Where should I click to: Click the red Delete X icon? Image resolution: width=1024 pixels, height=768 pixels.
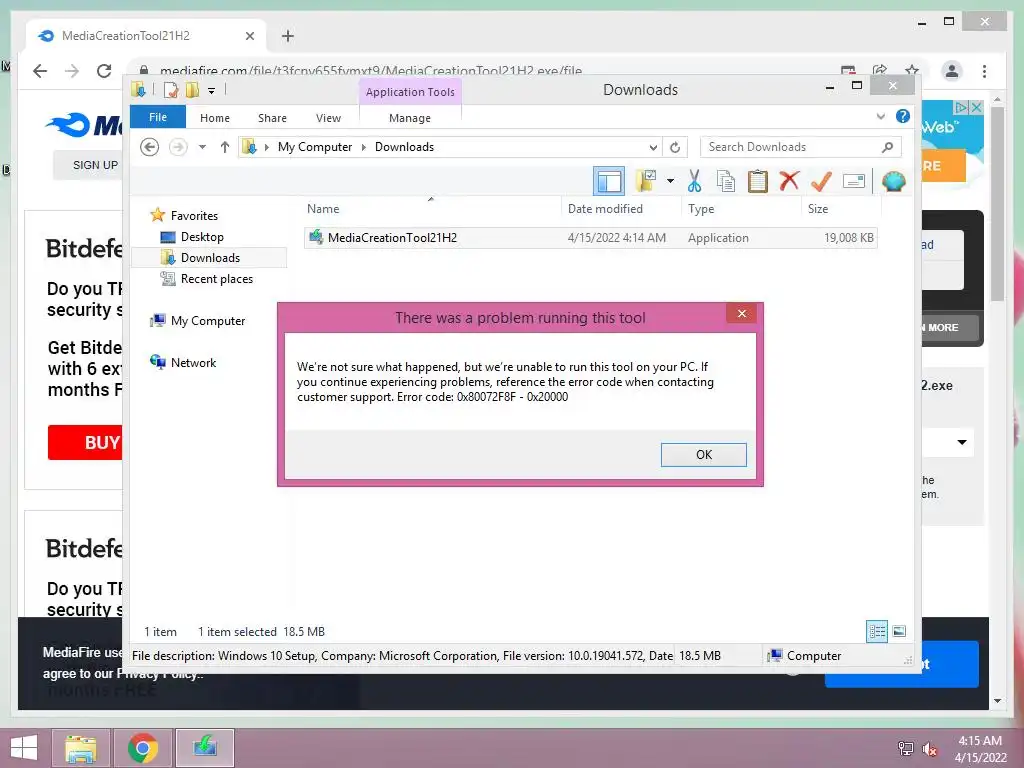point(789,181)
